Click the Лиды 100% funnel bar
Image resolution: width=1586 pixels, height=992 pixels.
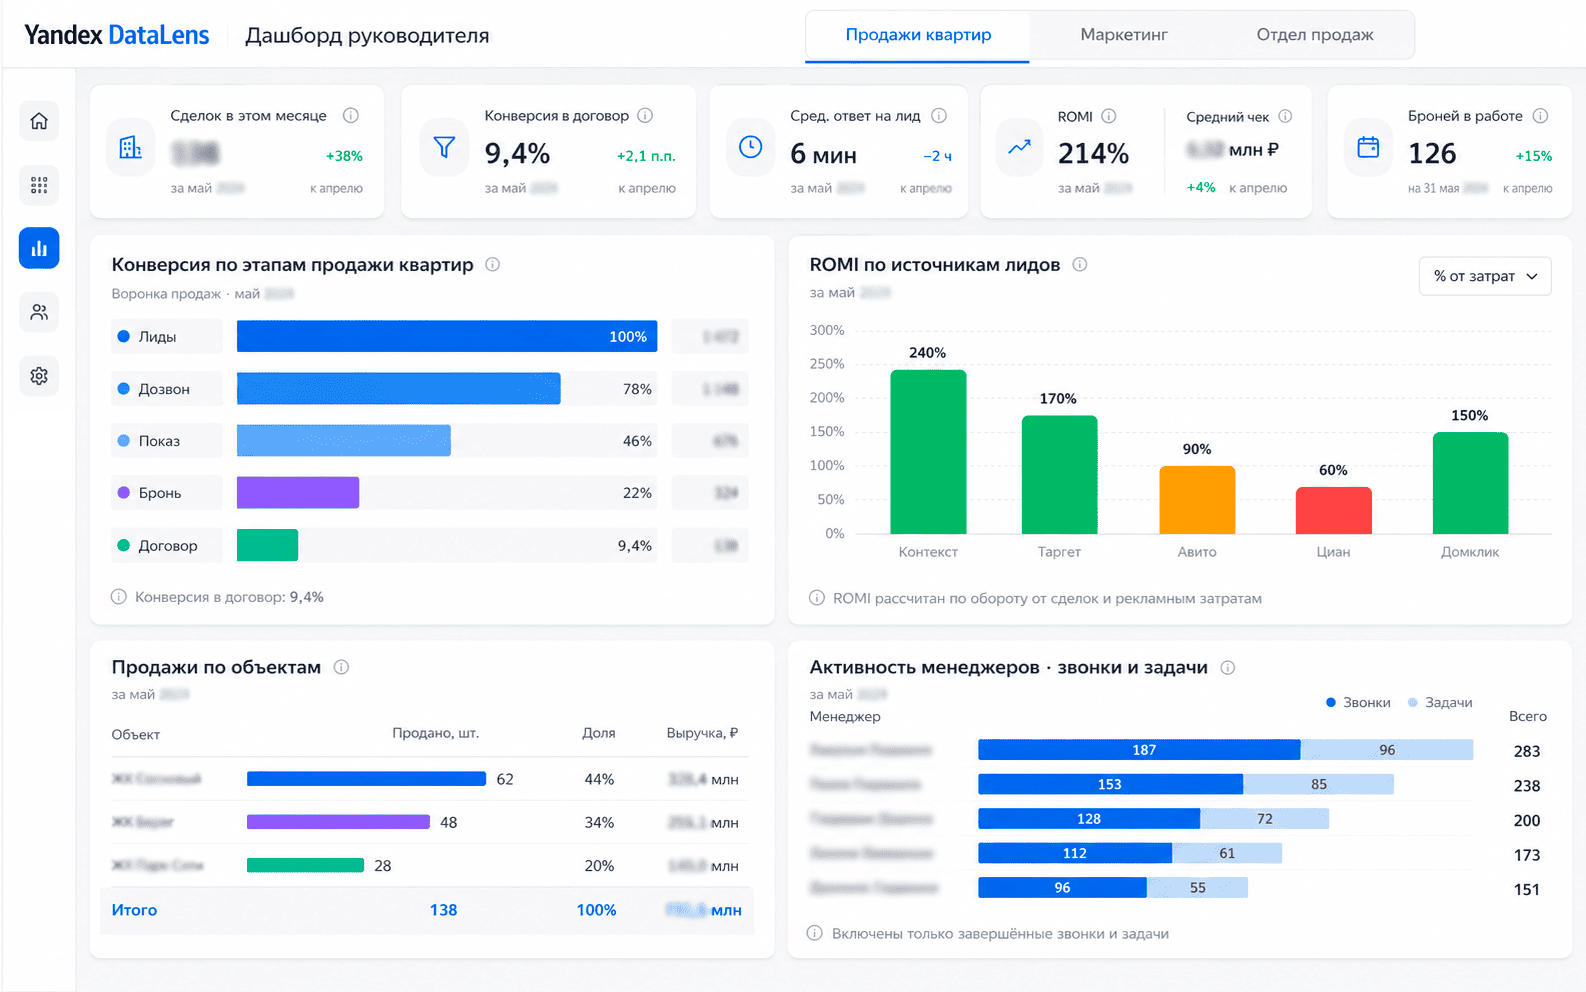[447, 336]
